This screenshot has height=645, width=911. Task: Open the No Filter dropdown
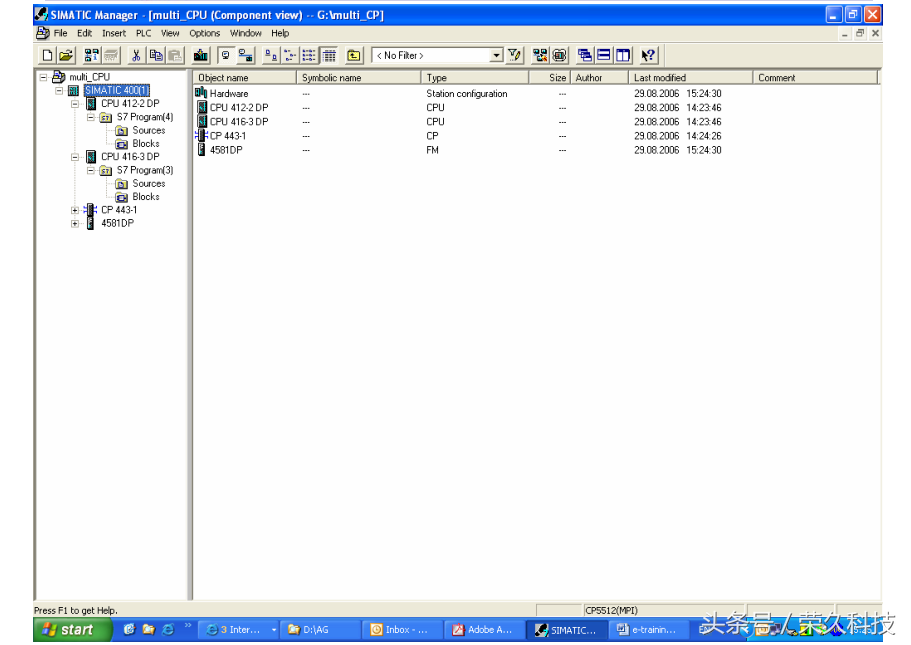coord(496,56)
